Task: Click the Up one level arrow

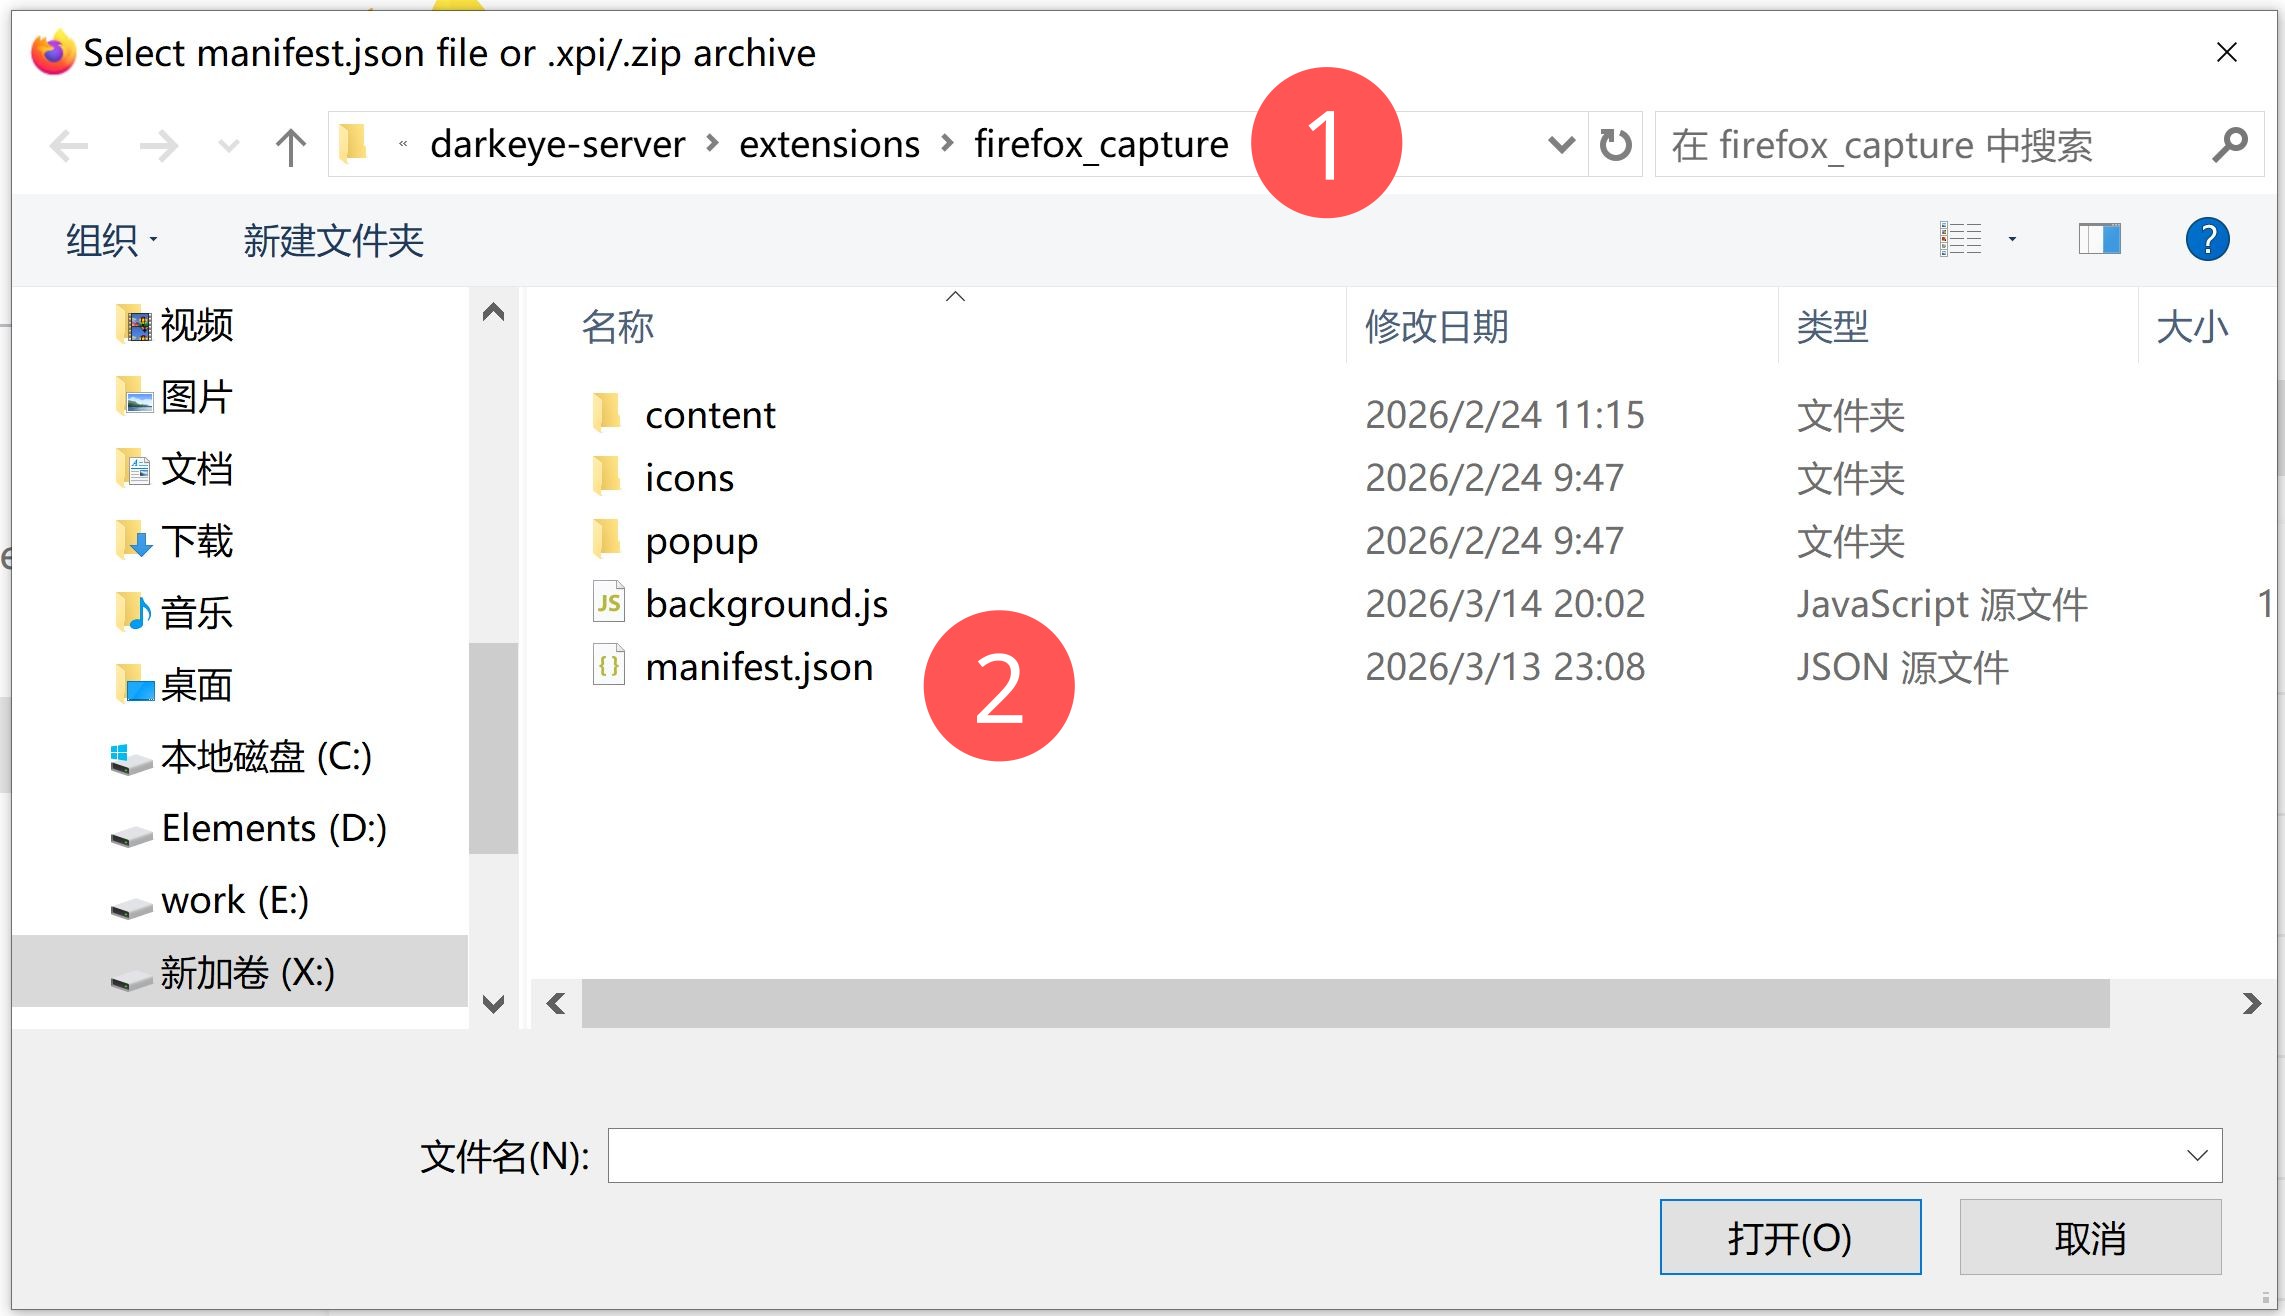Action: click(290, 147)
